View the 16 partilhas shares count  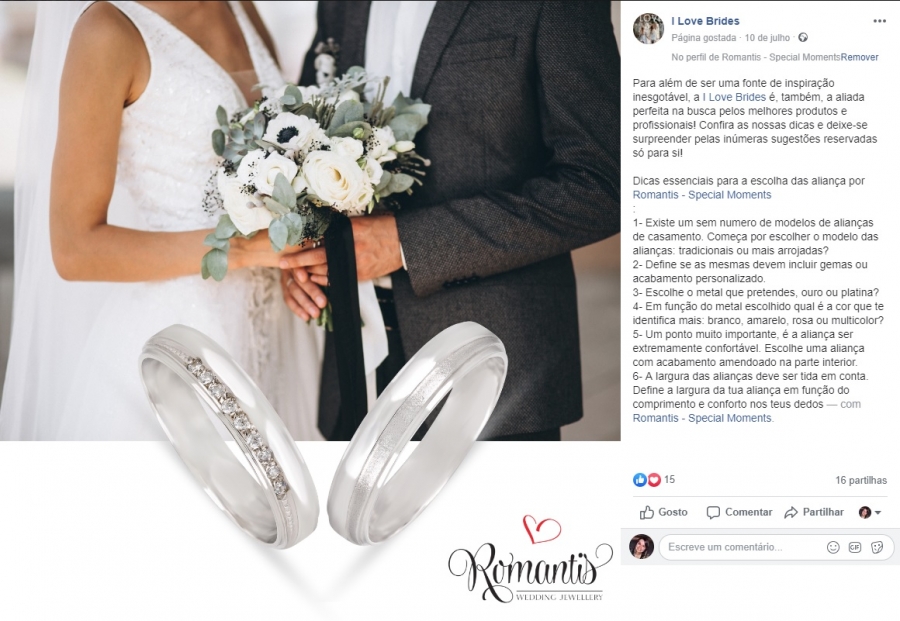point(861,480)
